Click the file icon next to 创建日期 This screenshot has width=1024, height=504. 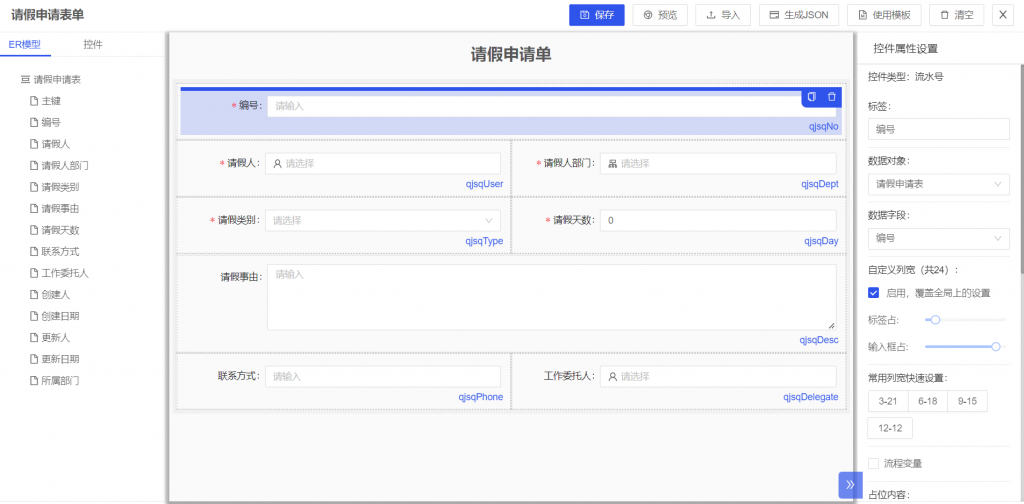pyautogui.click(x=34, y=316)
